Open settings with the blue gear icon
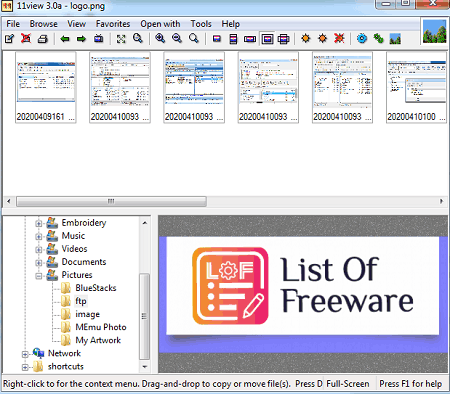This screenshot has height=394, width=450. pyautogui.click(x=362, y=39)
